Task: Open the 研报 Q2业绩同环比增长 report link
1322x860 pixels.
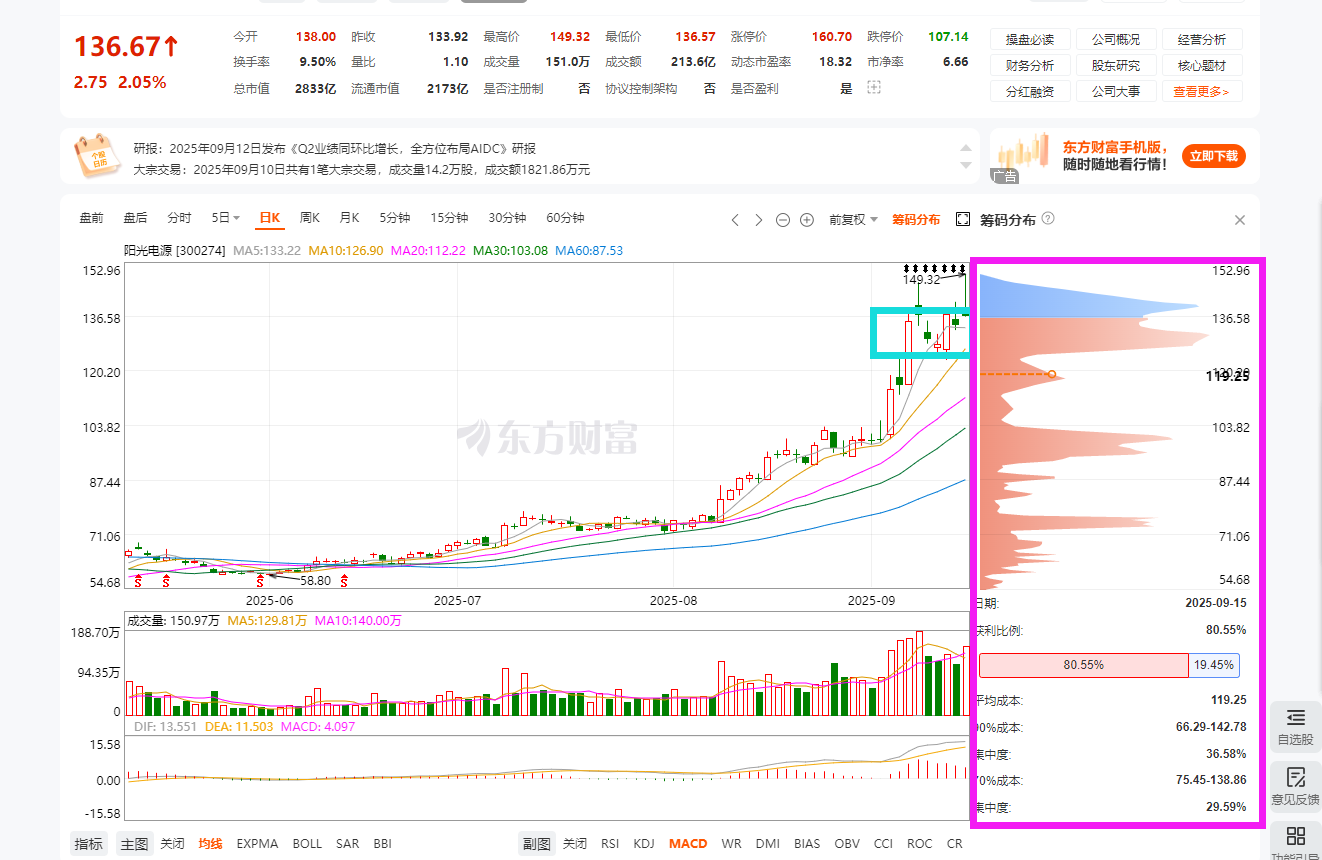Action: point(335,148)
